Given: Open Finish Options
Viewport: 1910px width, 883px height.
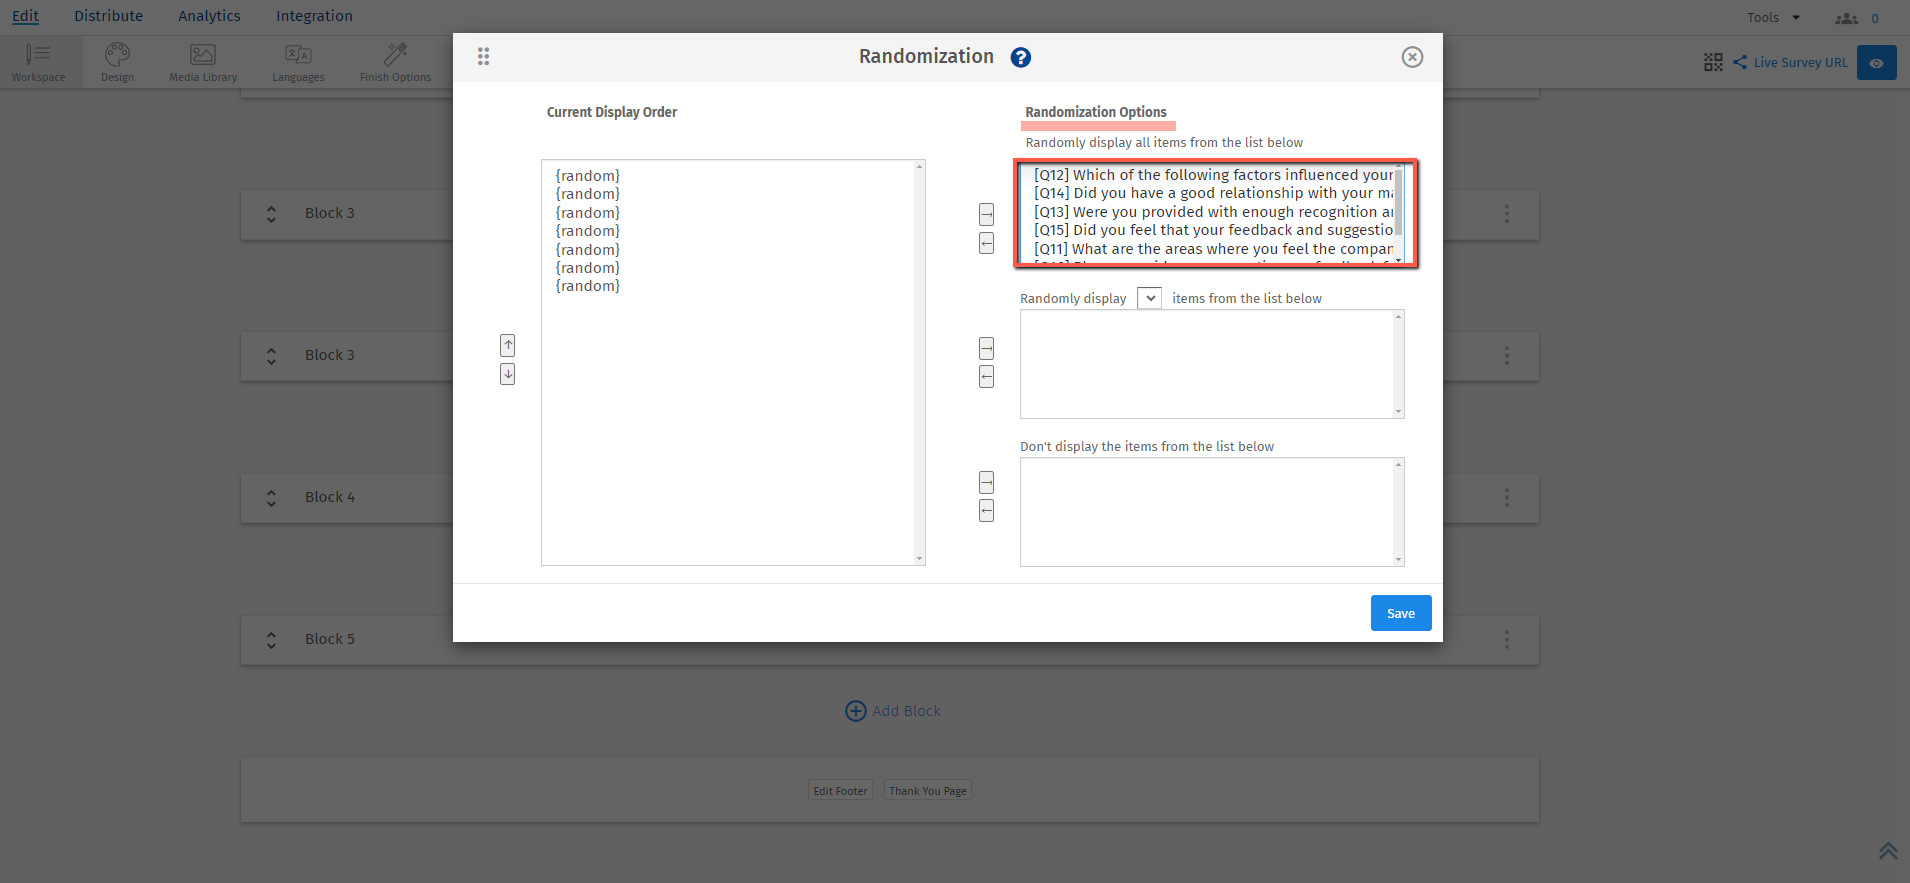Looking at the screenshot, I should 396,62.
